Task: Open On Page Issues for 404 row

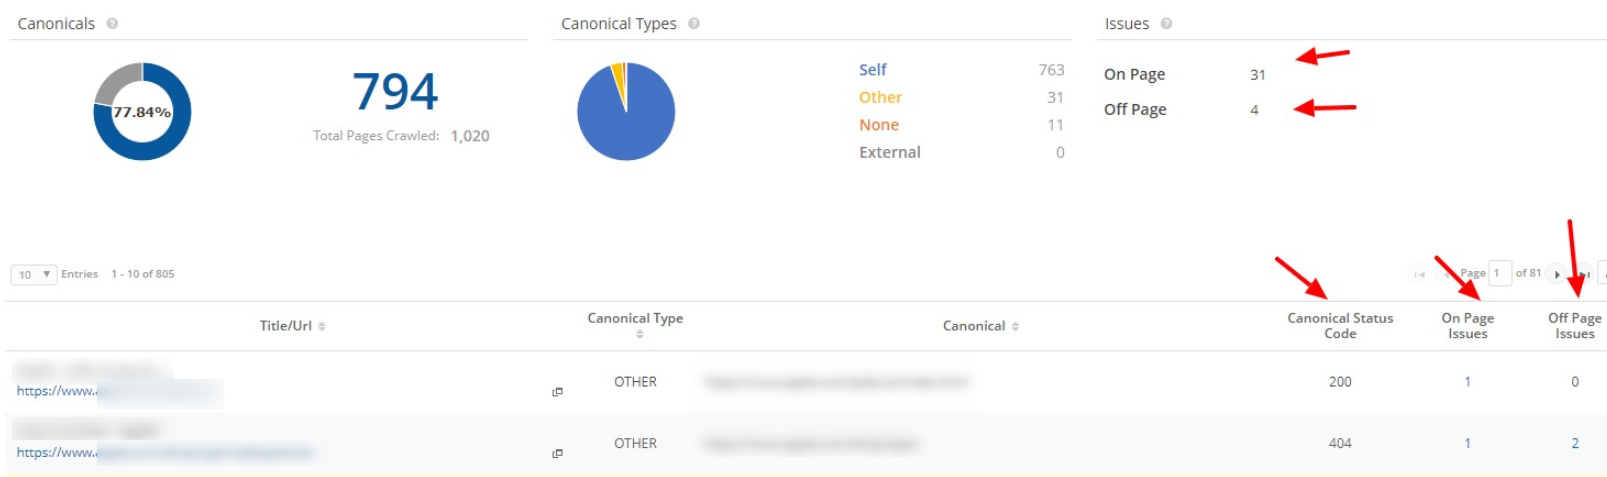Action: (x=1467, y=443)
